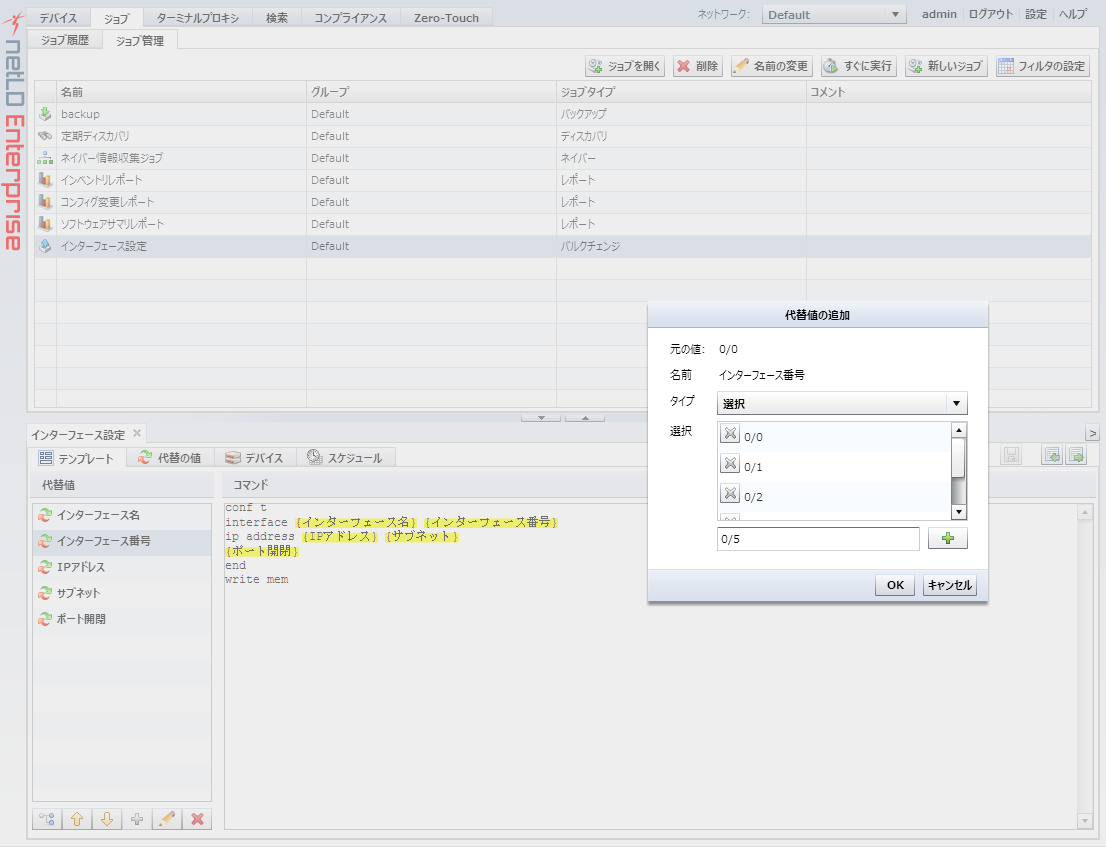Move replacement value up with up arrow
Image resolution: width=1106 pixels, height=847 pixels.
pos(77,819)
